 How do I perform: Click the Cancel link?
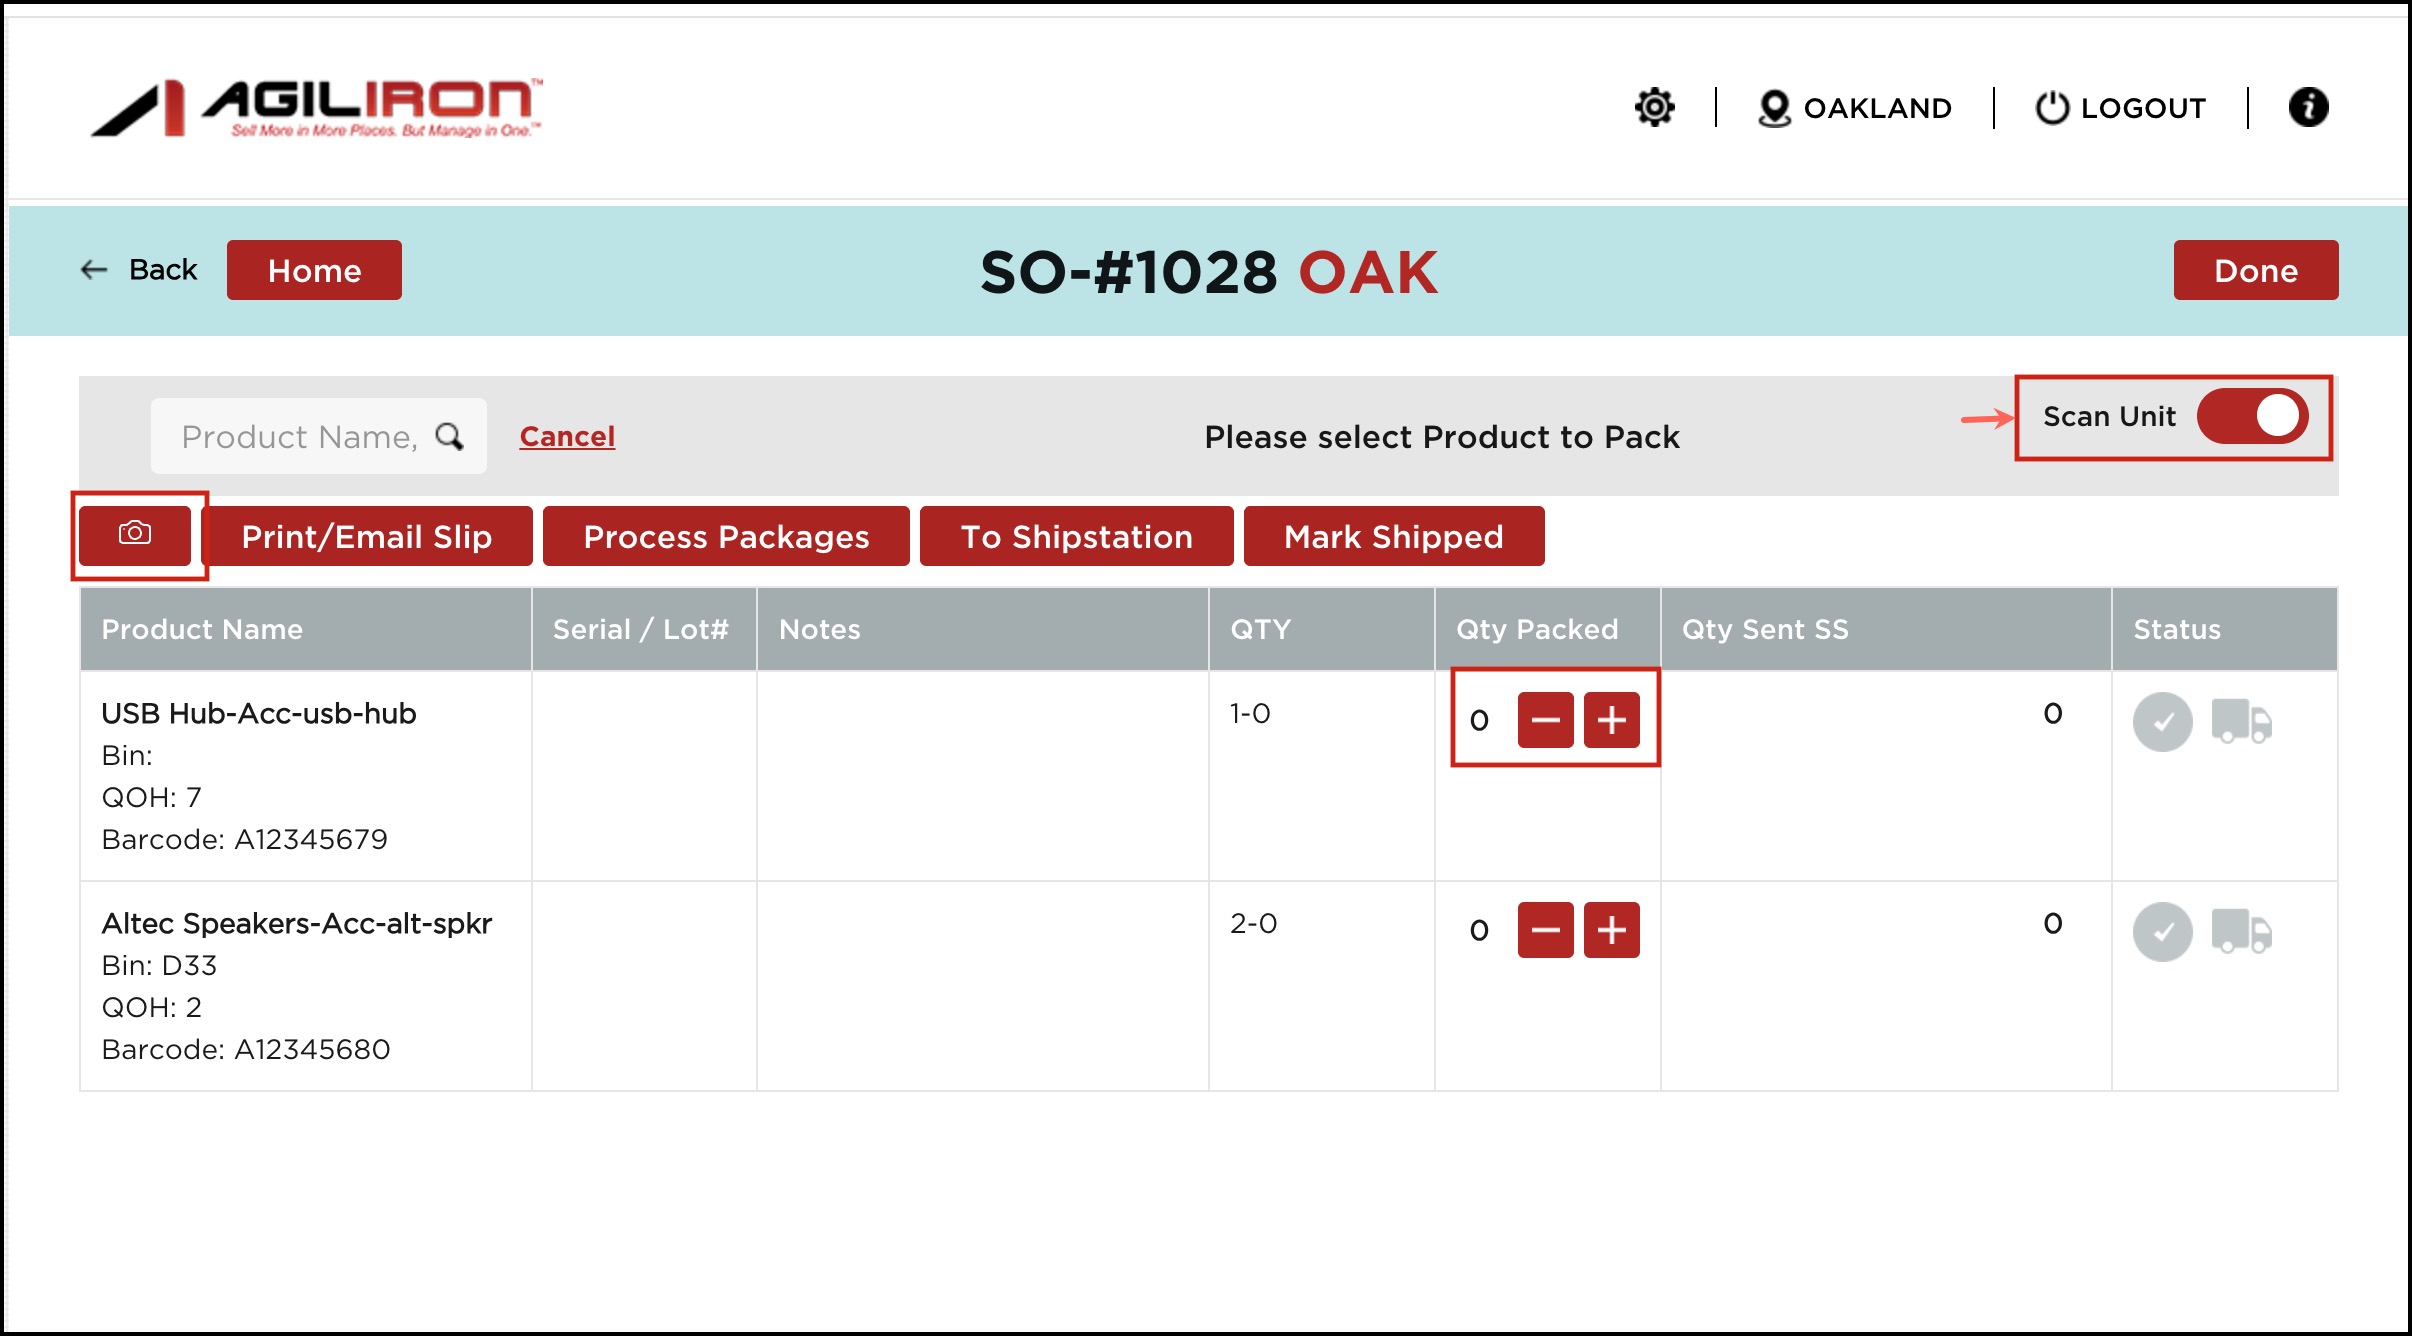pyautogui.click(x=567, y=436)
